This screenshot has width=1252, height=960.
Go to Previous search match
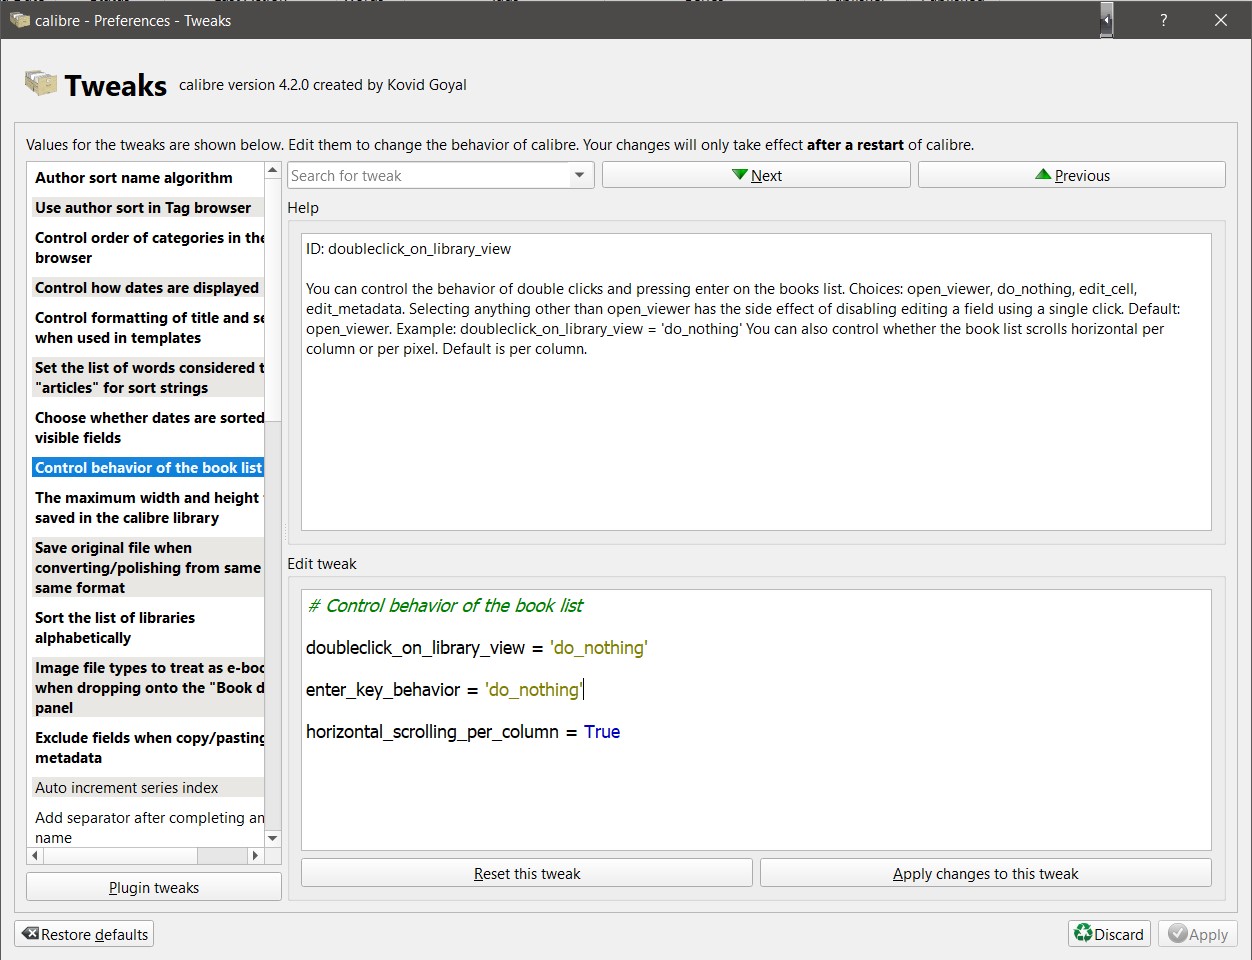coord(1072,175)
